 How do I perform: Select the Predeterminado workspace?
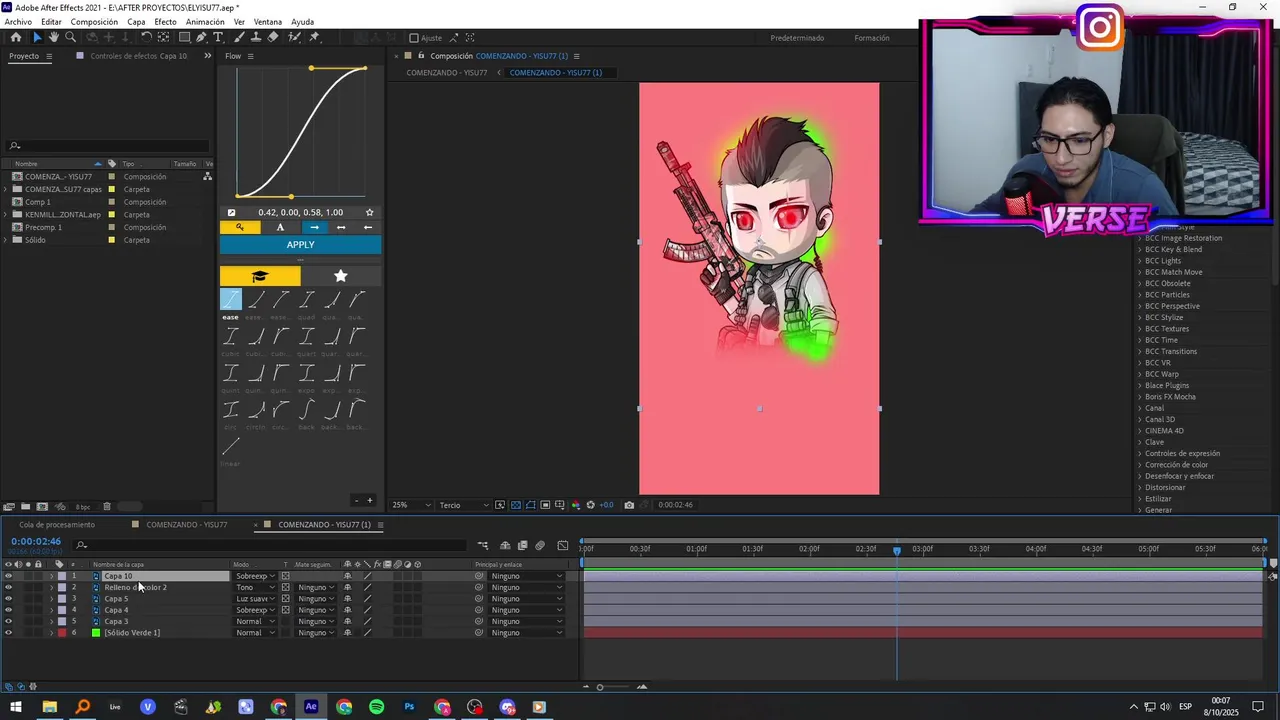click(797, 38)
